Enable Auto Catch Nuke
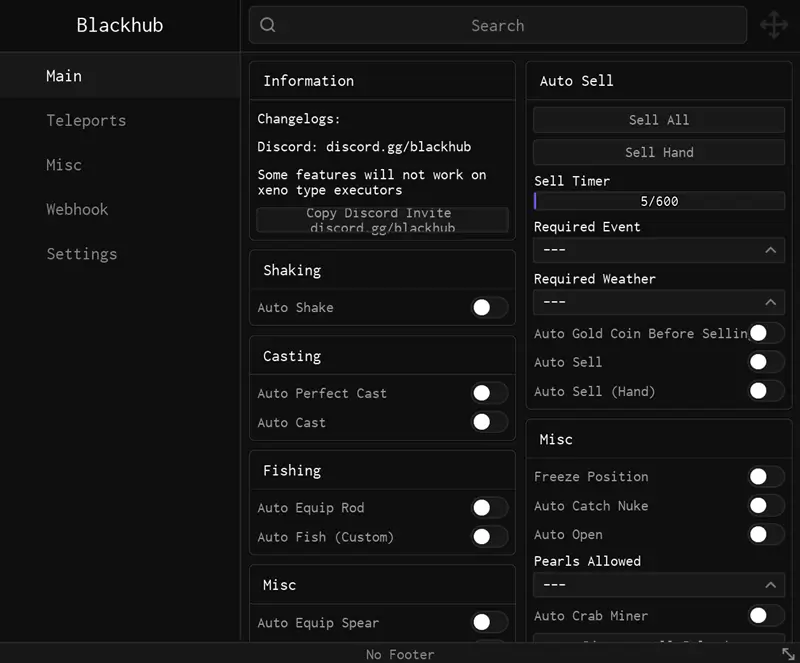800x663 pixels. pos(766,505)
